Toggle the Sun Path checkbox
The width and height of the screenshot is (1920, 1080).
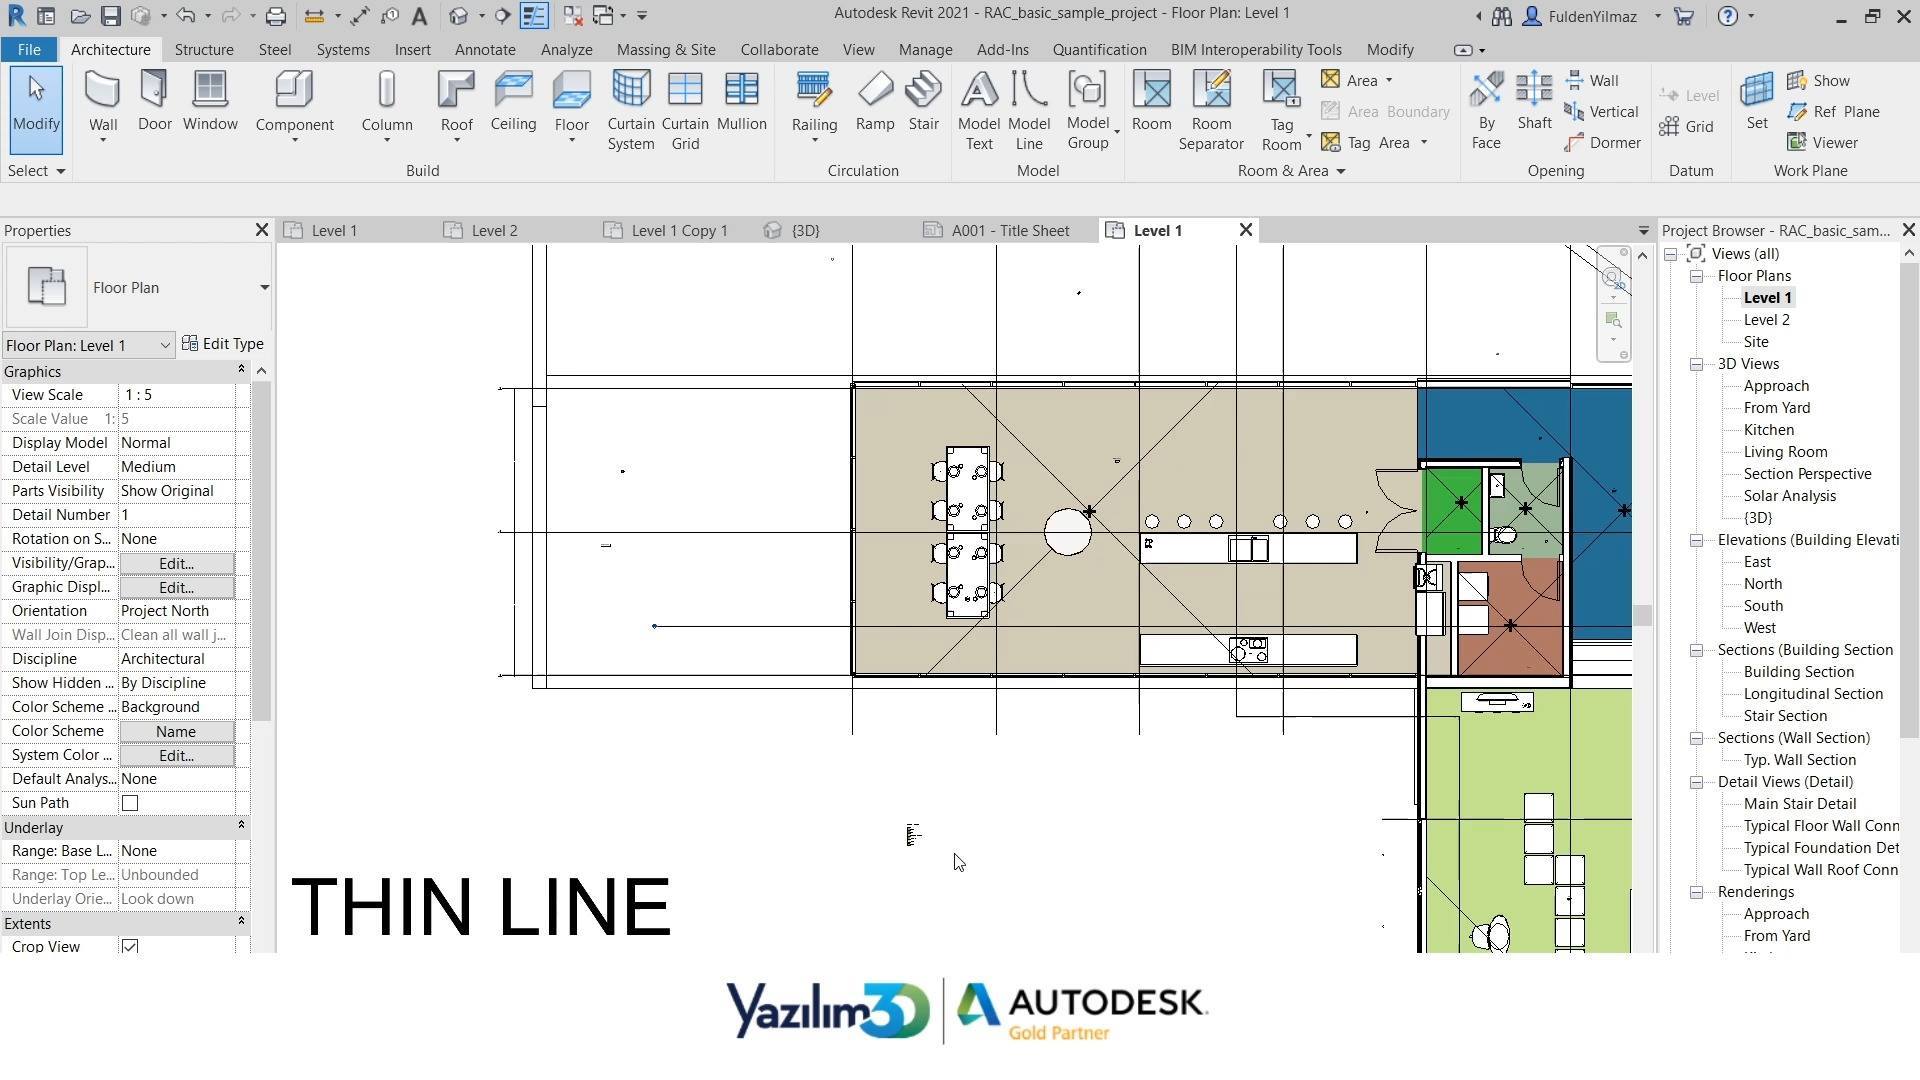[130, 803]
